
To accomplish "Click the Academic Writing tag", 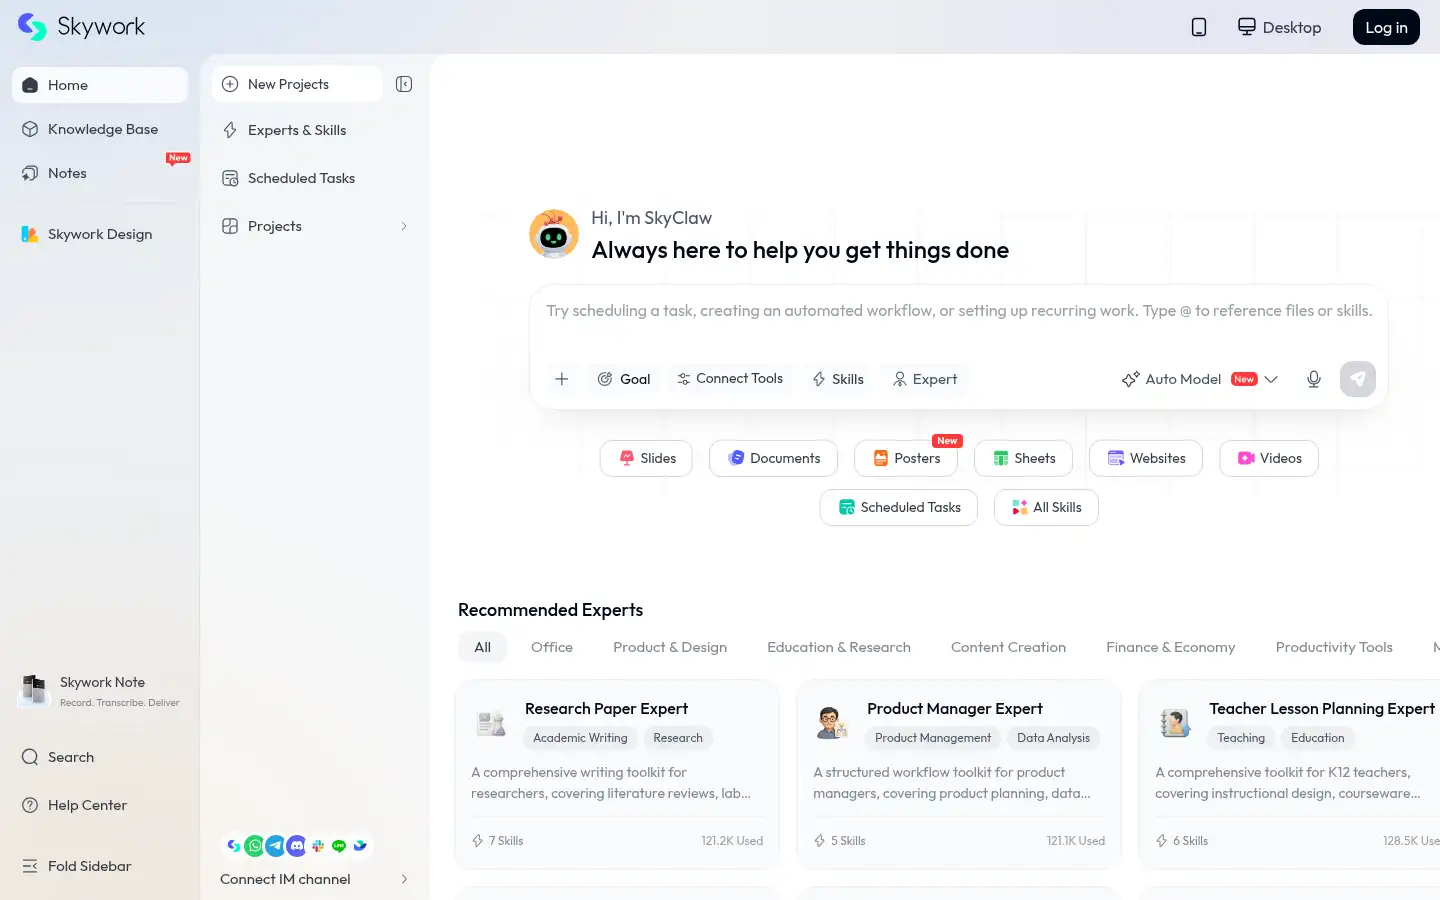I will (x=580, y=738).
